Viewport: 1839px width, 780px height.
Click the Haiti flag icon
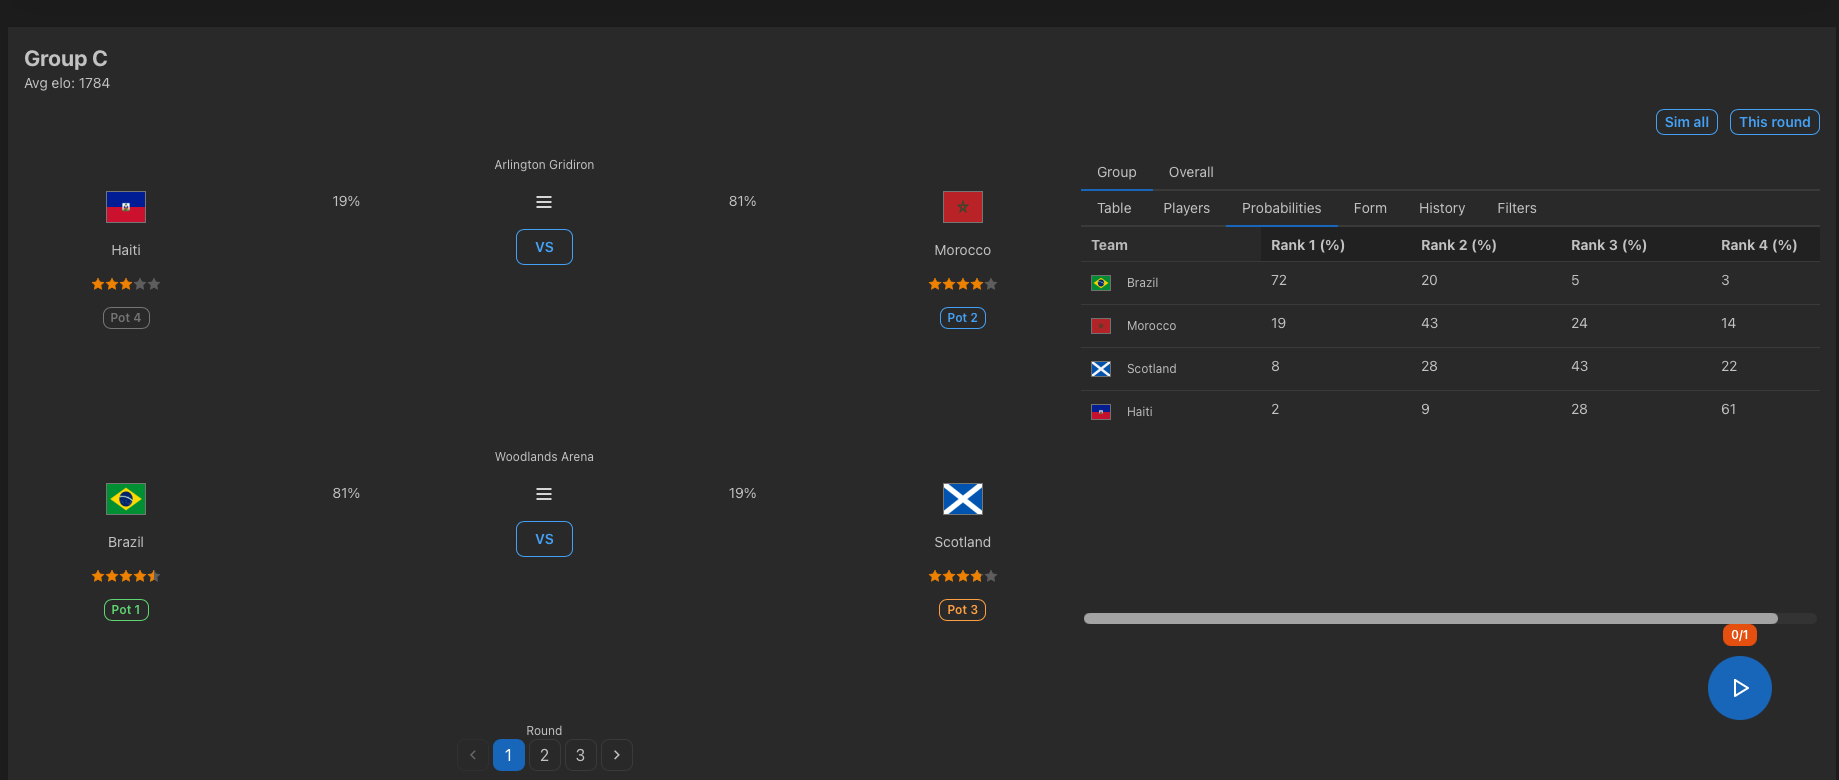click(126, 207)
